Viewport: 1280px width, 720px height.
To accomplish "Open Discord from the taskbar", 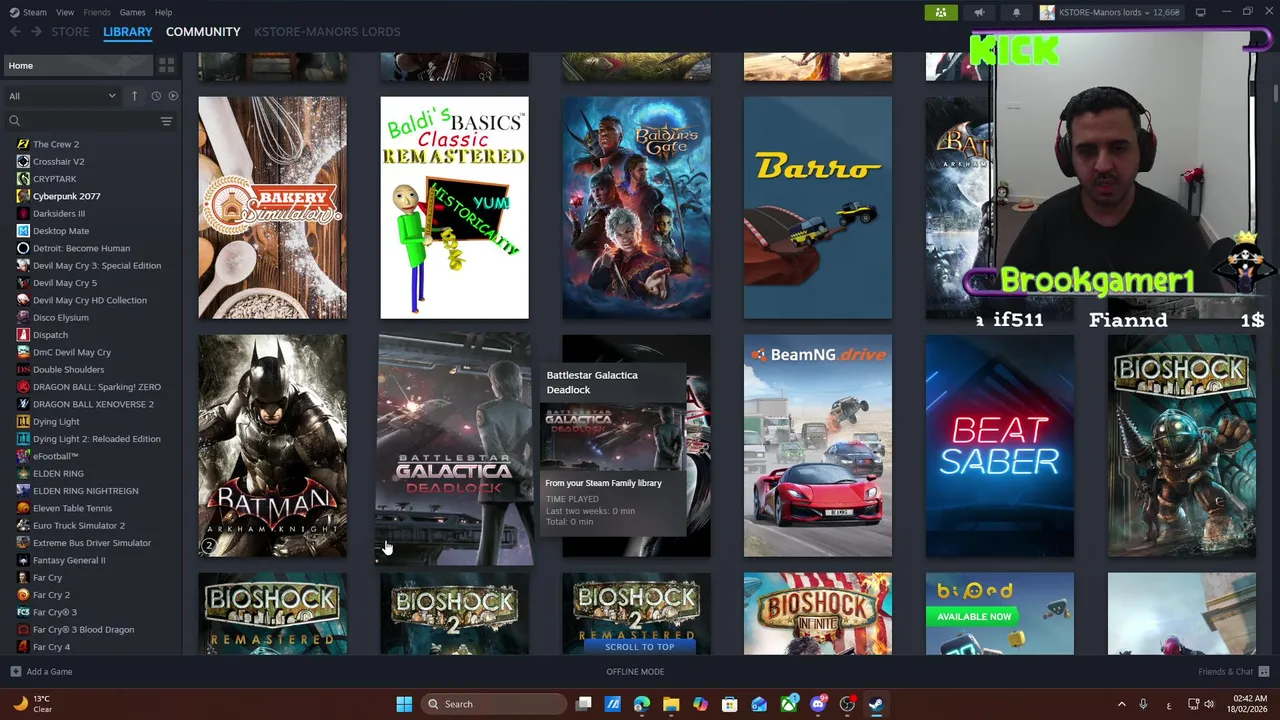I will pyautogui.click(x=818, y=704).
